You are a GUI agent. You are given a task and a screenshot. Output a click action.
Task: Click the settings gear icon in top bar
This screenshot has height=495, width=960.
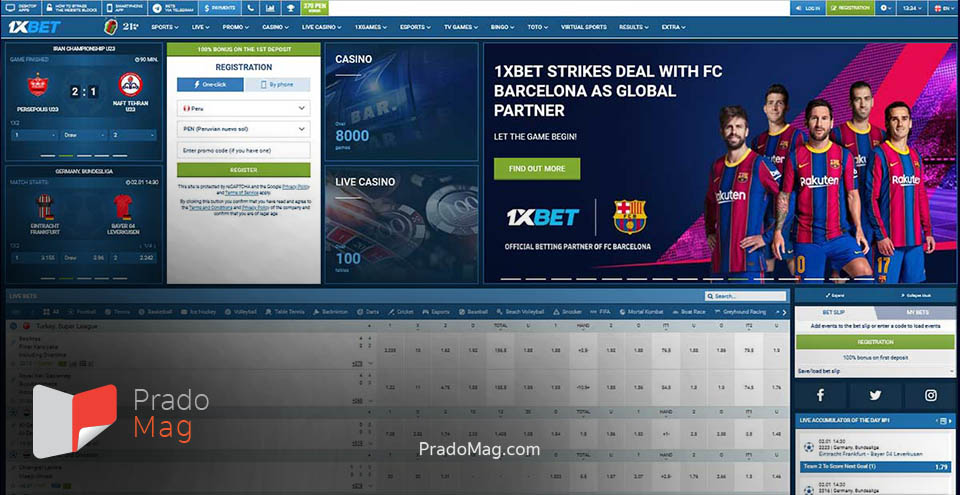click(x=887, y=7)
